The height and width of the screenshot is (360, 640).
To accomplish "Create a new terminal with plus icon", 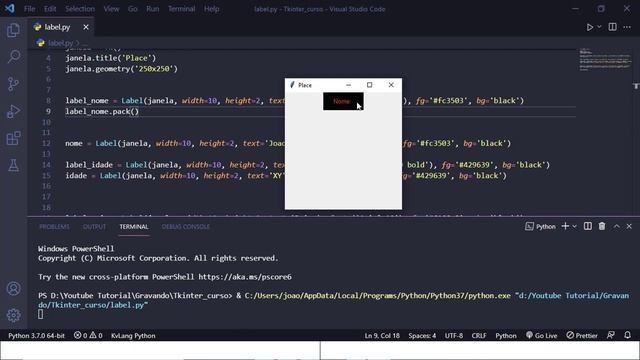I will [565, 226].
